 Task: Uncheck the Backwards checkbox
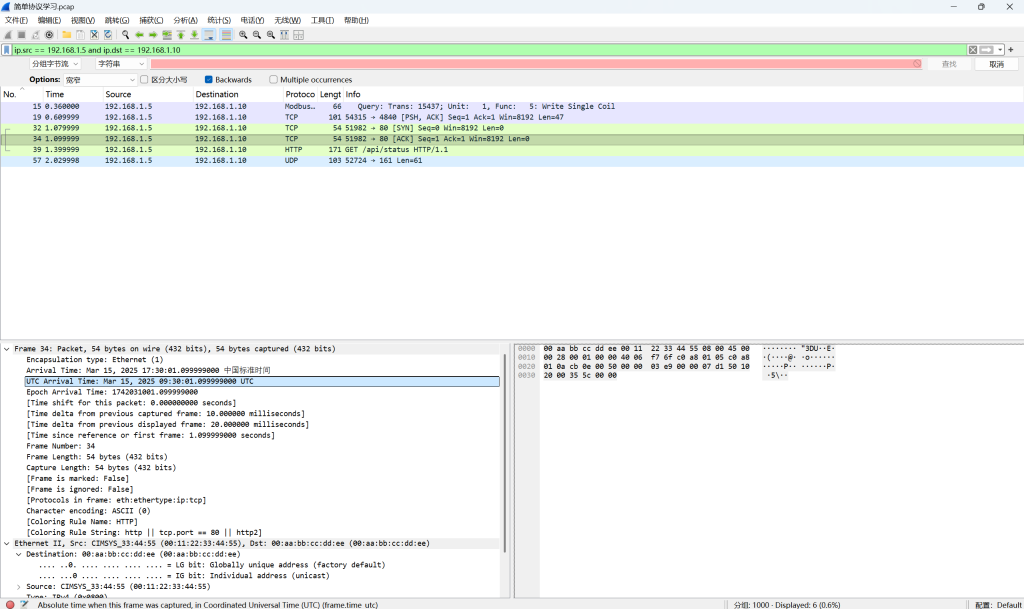(208, 79)
